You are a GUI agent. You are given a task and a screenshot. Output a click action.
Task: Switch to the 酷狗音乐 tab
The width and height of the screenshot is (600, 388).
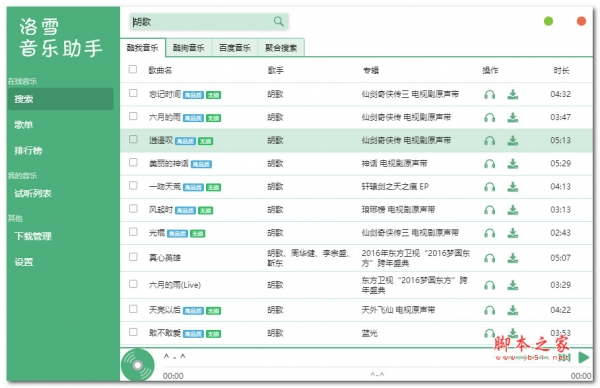[189, 48]
